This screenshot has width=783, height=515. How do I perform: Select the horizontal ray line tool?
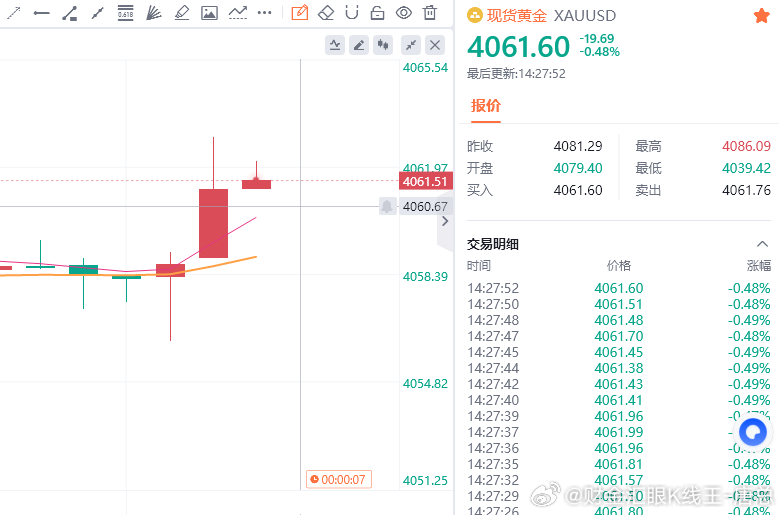point(41,13)
